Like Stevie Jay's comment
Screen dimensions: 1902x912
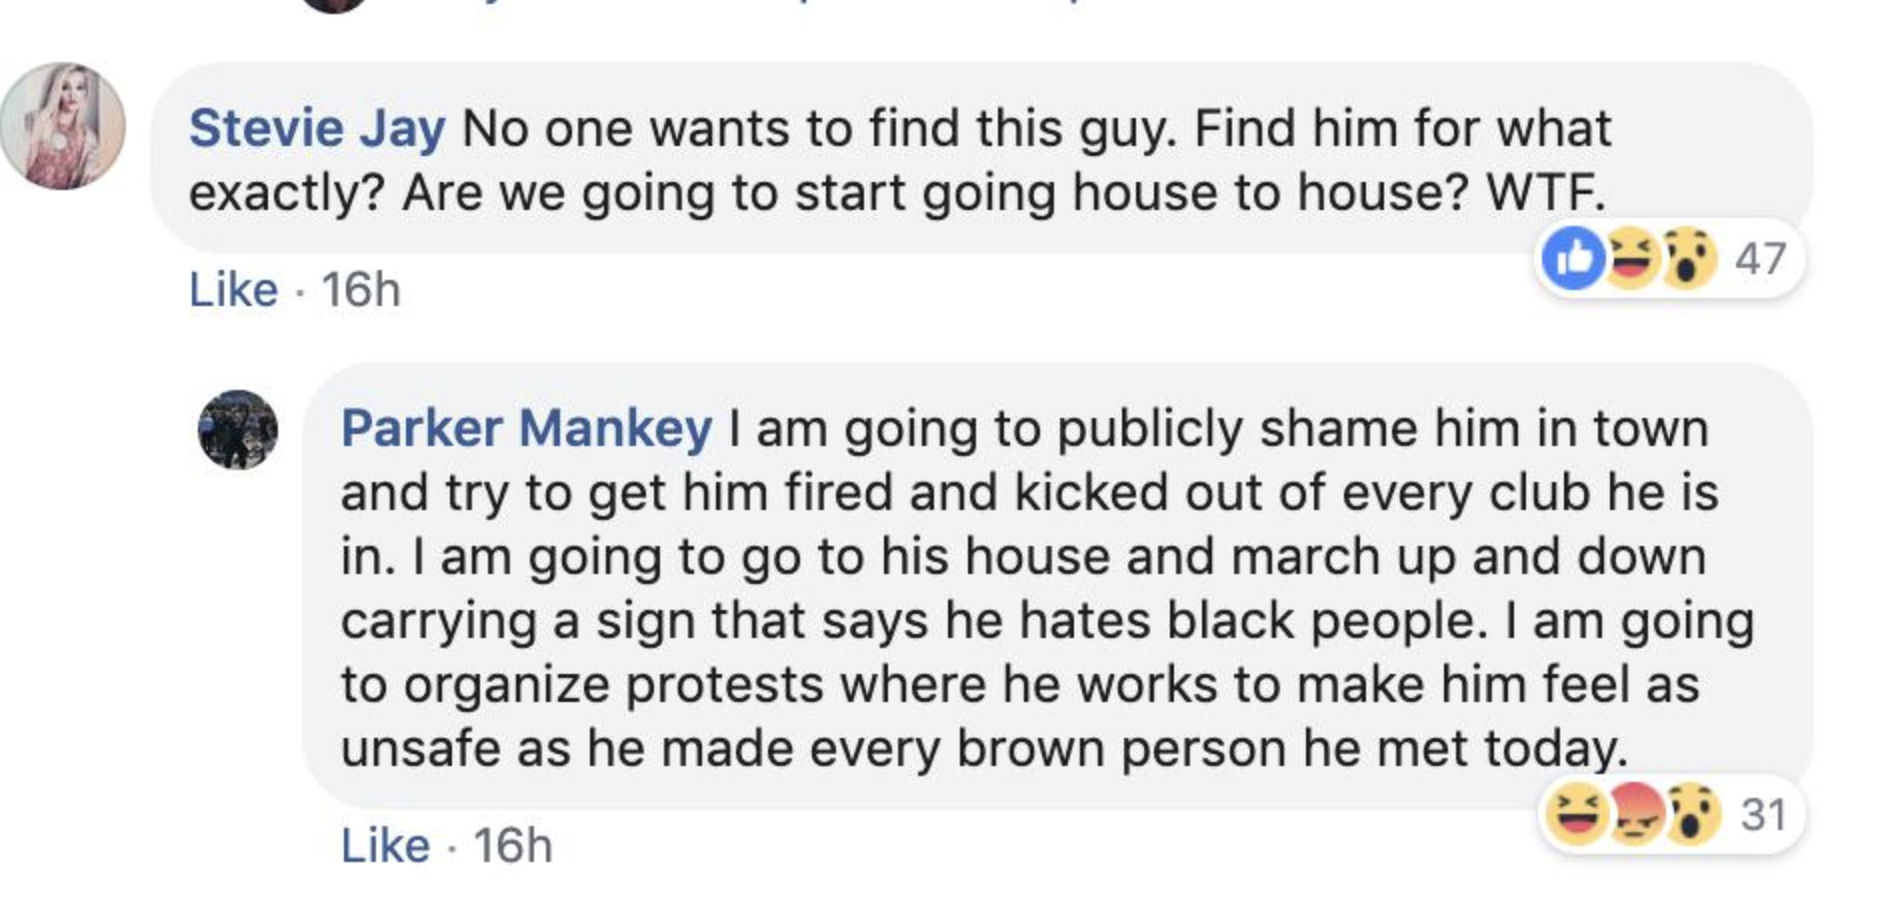(x=233, y=290)
